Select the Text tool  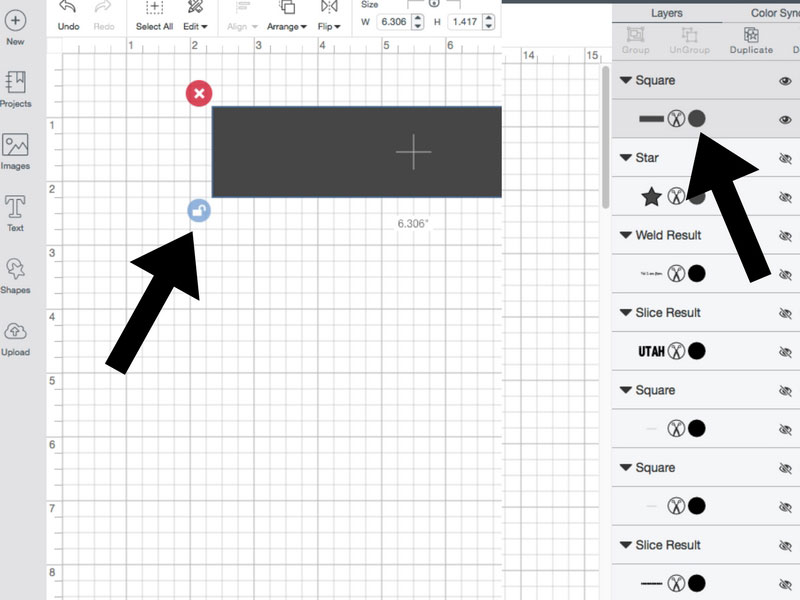[x=15, y=213]
